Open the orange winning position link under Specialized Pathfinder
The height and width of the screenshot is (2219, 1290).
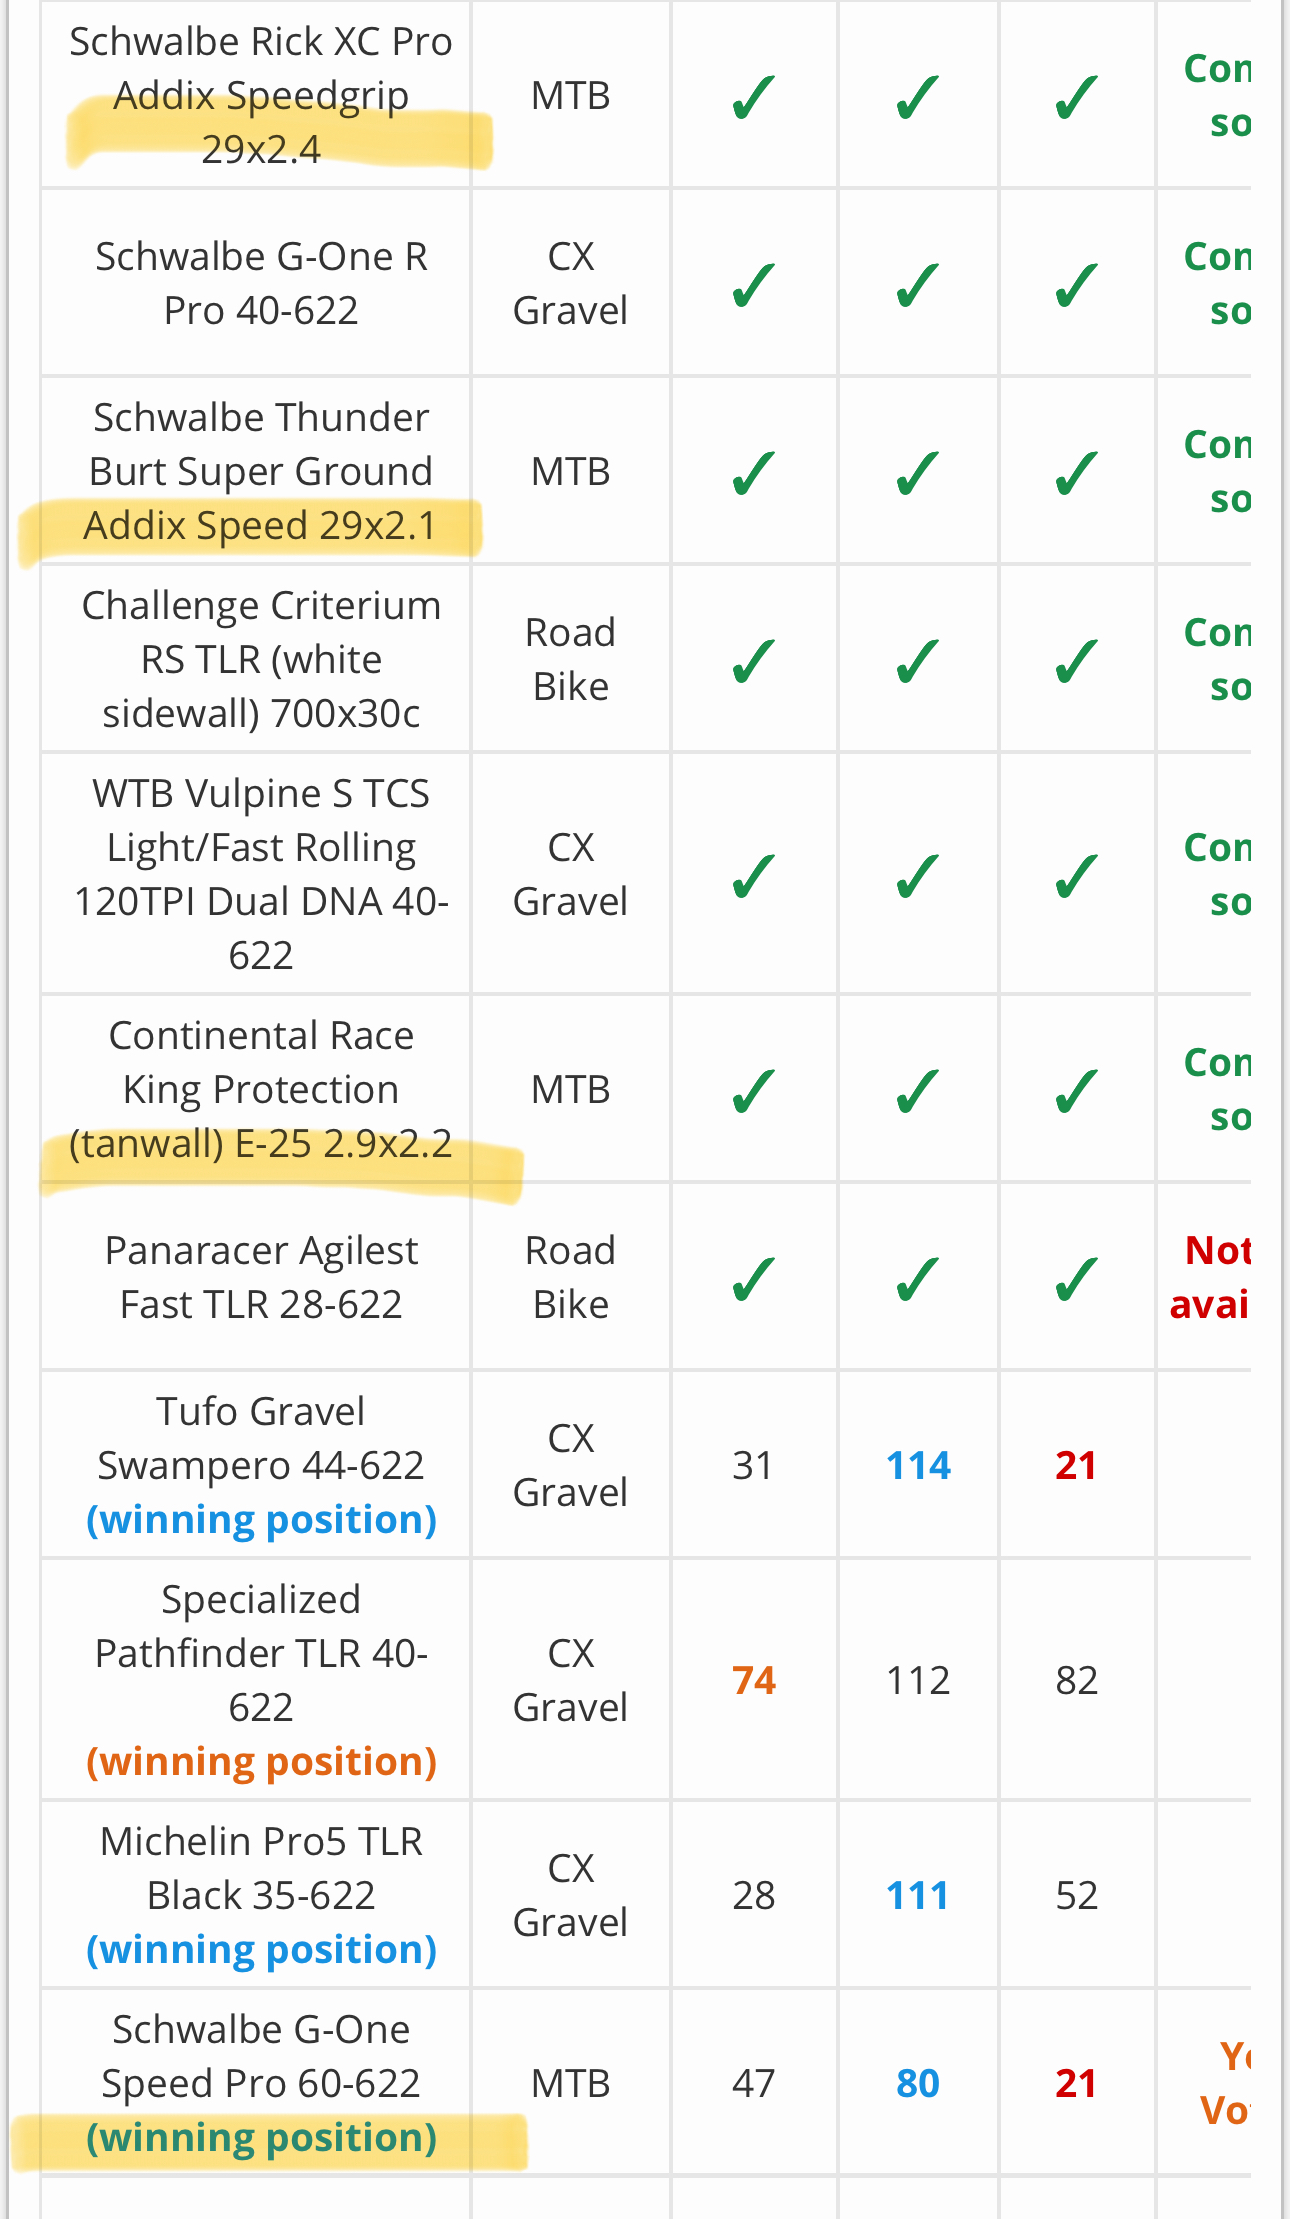[261, 1762]
